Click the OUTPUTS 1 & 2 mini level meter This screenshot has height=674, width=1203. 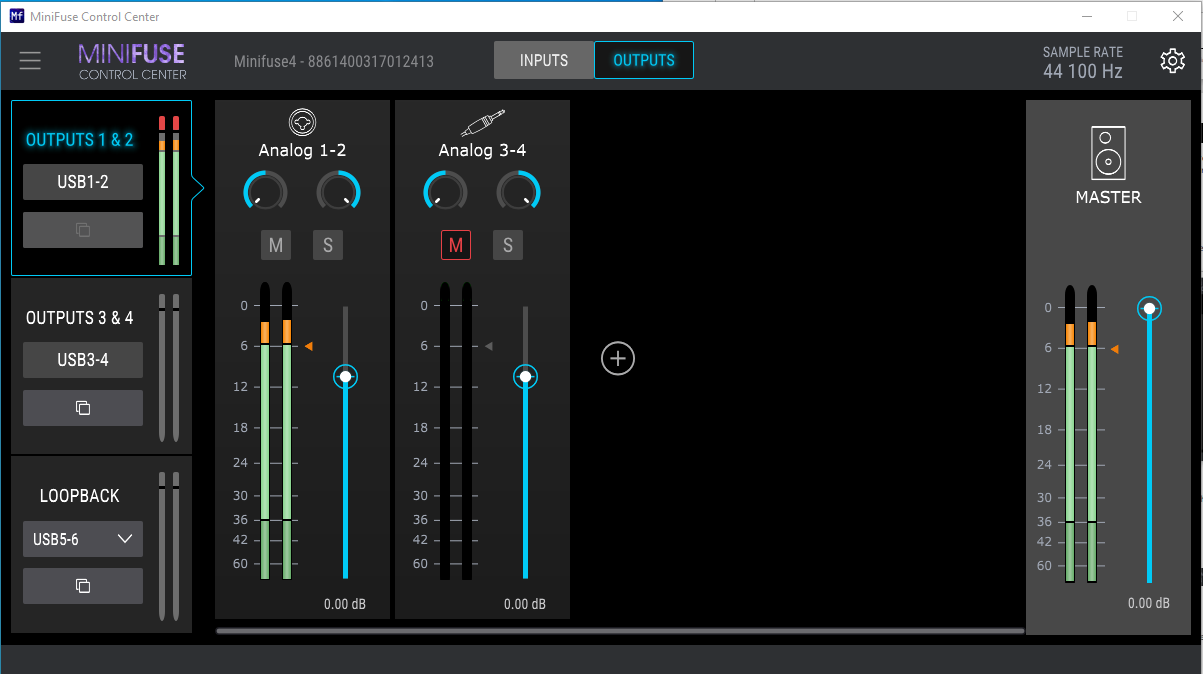click(x=168, y=190)
